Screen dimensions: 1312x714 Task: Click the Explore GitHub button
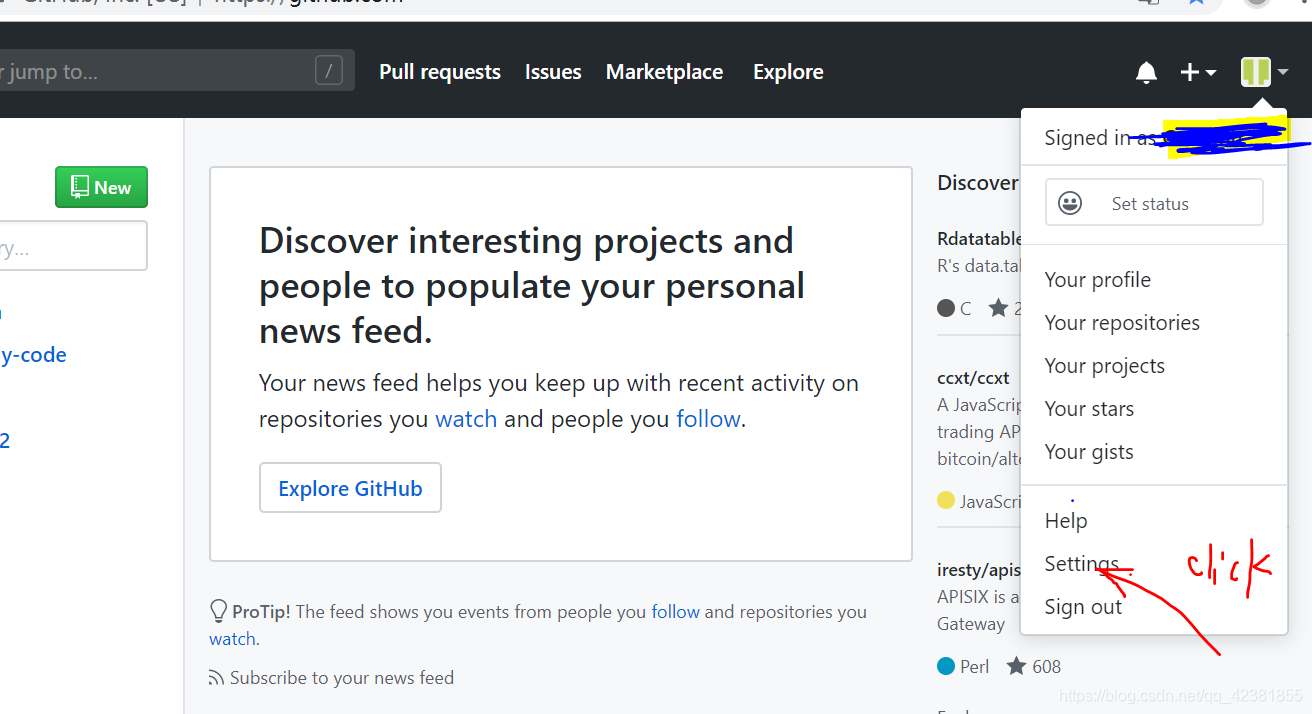pyautogui.click(x=350, y=488)
